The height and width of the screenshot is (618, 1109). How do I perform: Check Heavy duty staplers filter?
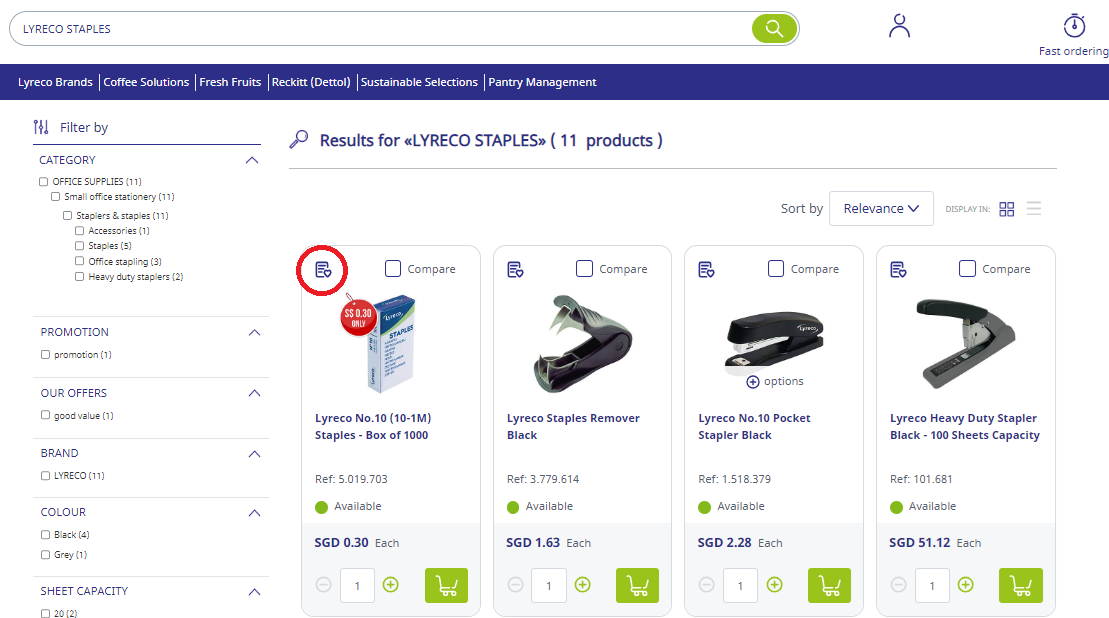tap(79, 276)
